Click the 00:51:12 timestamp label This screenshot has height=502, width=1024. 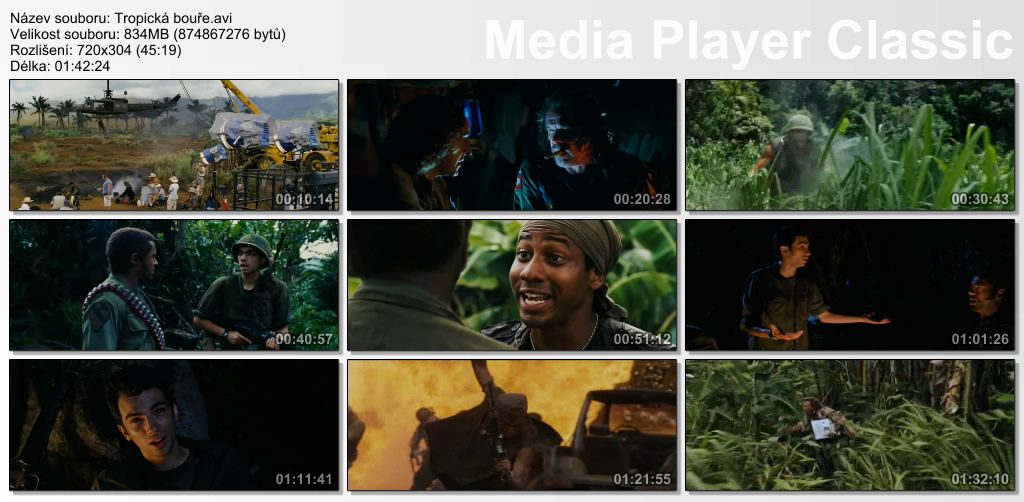point(643,339)
